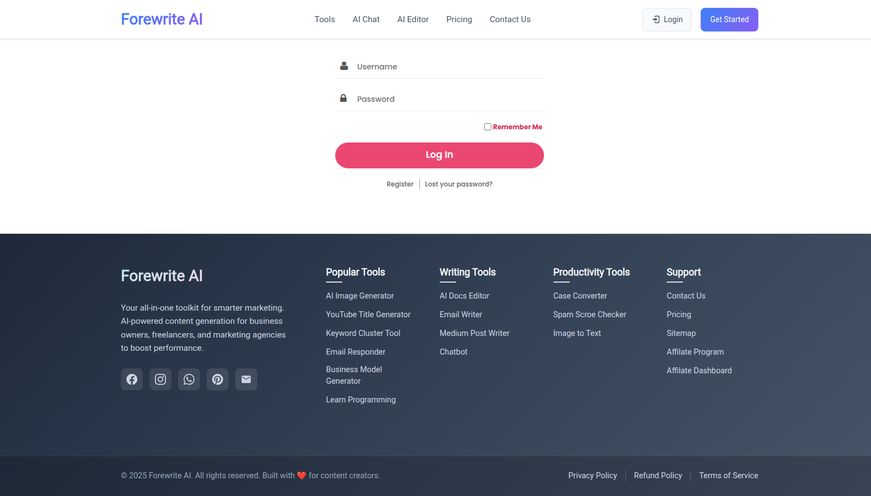Submit the form with Log In button
Image resolution: width=871 pixels, height=496 pixels.
click(439, 155)
